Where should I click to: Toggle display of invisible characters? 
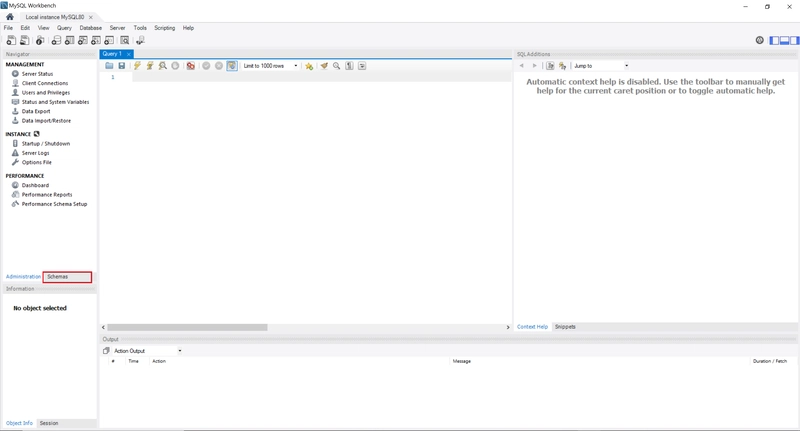tap(349, 66)
